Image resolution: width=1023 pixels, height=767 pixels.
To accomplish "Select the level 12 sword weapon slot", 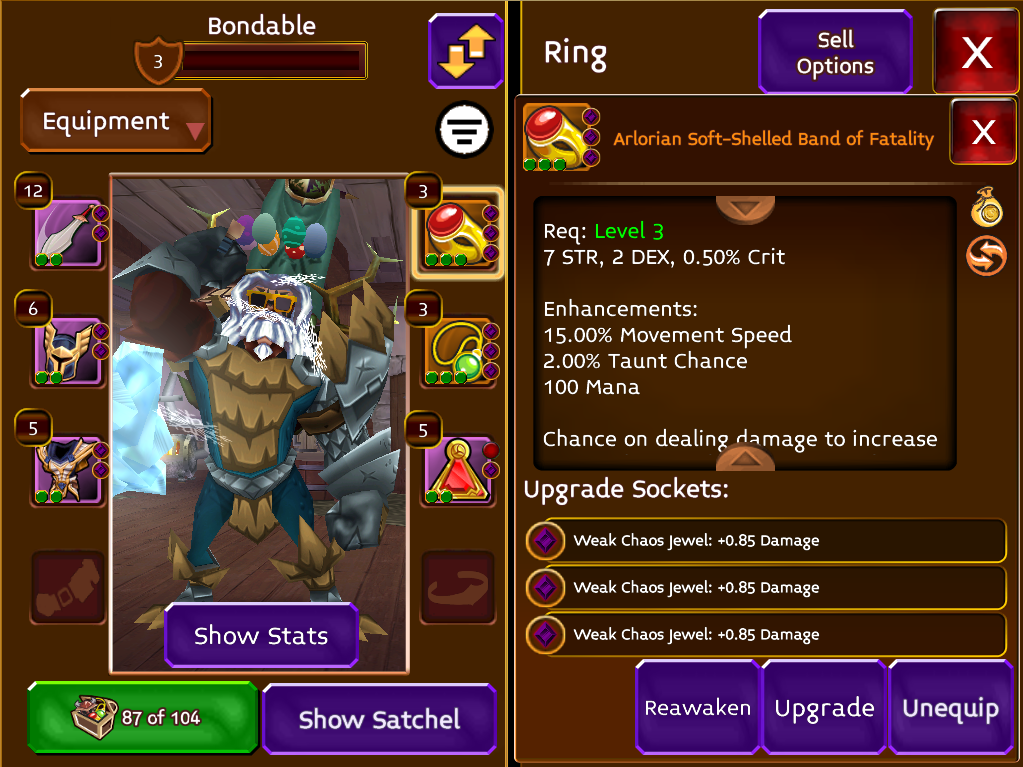I will click(x=69, y=233).
